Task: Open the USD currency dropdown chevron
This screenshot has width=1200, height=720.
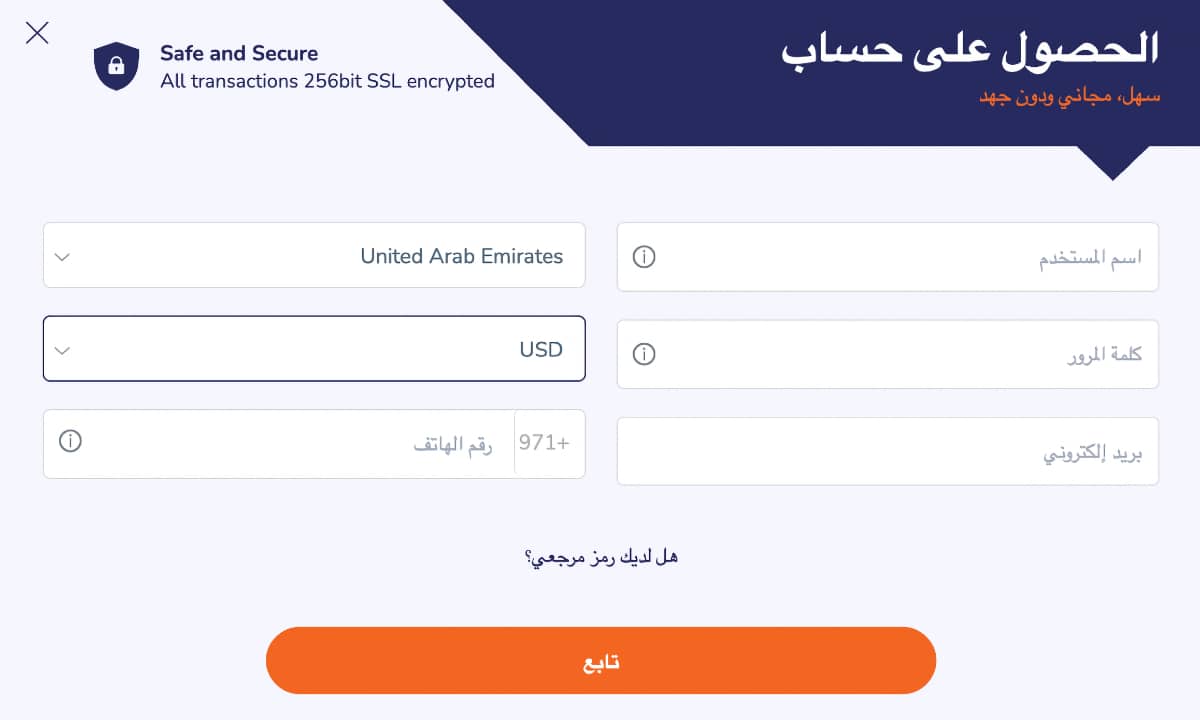Action: tap(62, 350)
